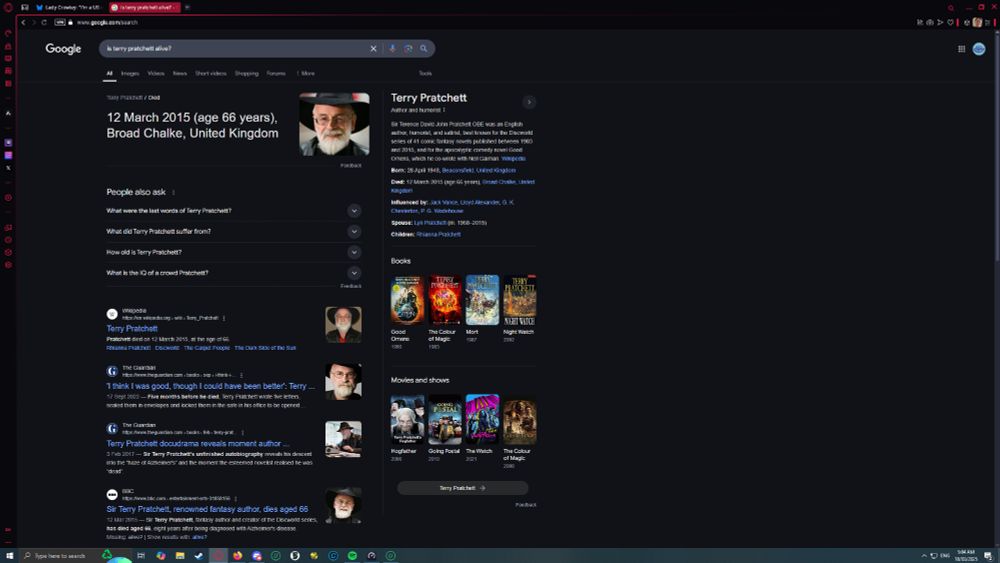Open the Night Watch book cover
The image size is (1000, 563).
[520, 300]
